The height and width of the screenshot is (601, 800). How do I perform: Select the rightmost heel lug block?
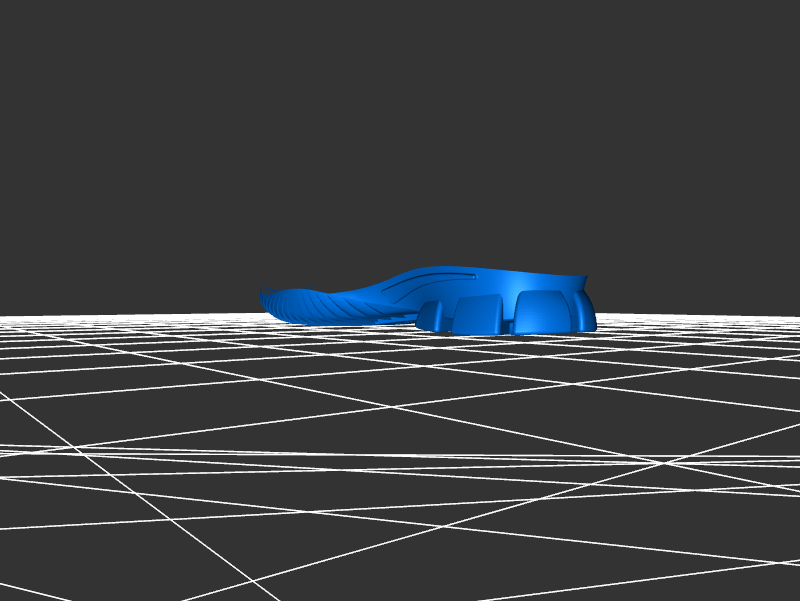pyautogui.click(x=546, y=312)
